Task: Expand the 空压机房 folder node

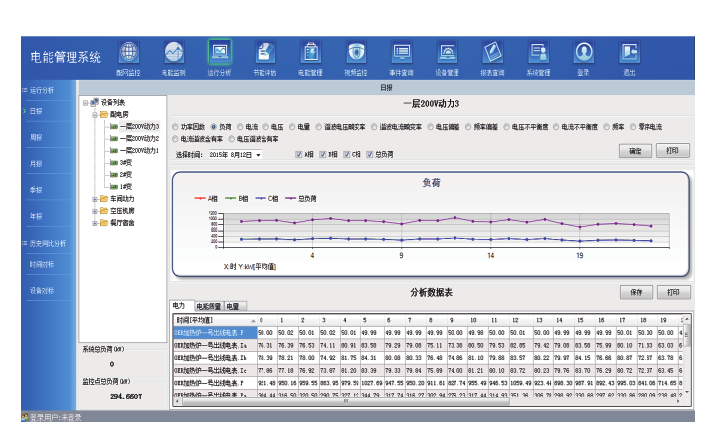Action: (x=95, y=210)
